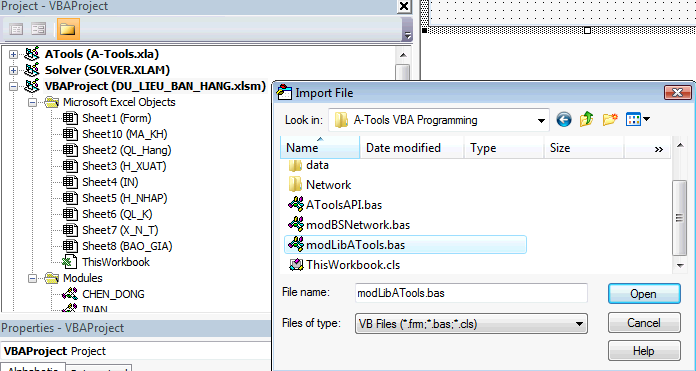
Task: Select Sheet3 (H_XUAT) worksheet object
Action: coord(124,166)
